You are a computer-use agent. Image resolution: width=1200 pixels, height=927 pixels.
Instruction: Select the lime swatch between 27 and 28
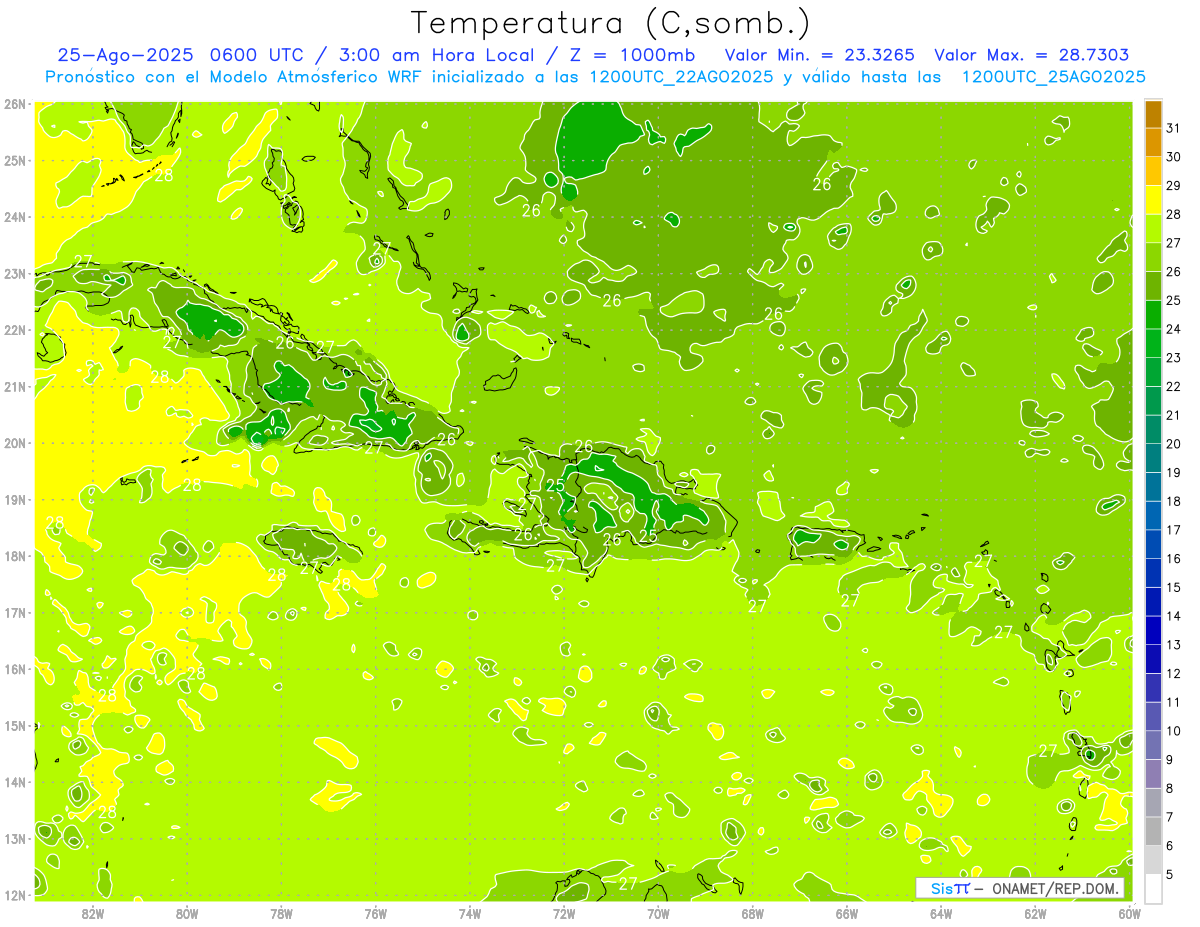(1153, 229)
